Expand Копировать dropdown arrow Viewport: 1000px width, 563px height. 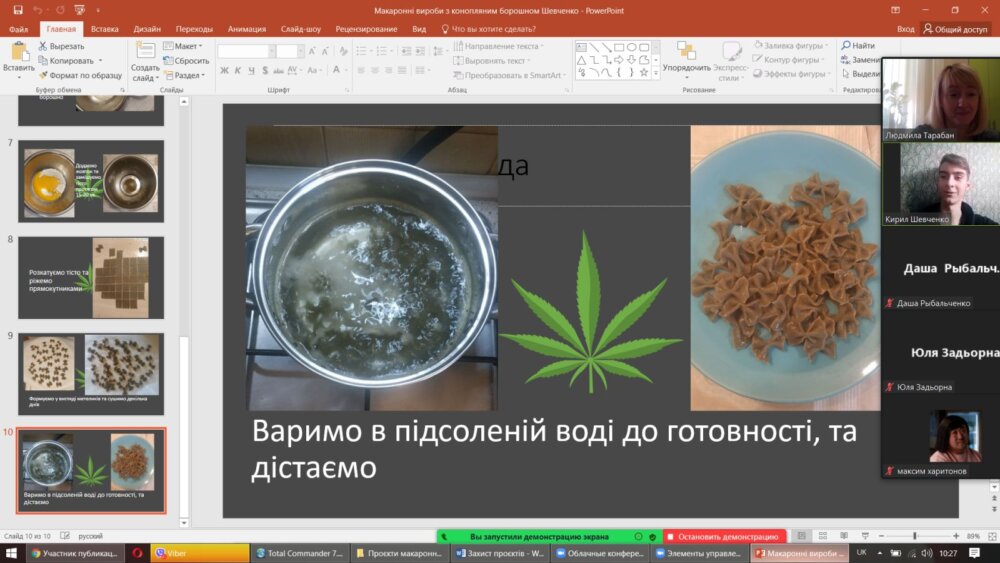pos(100,61)
